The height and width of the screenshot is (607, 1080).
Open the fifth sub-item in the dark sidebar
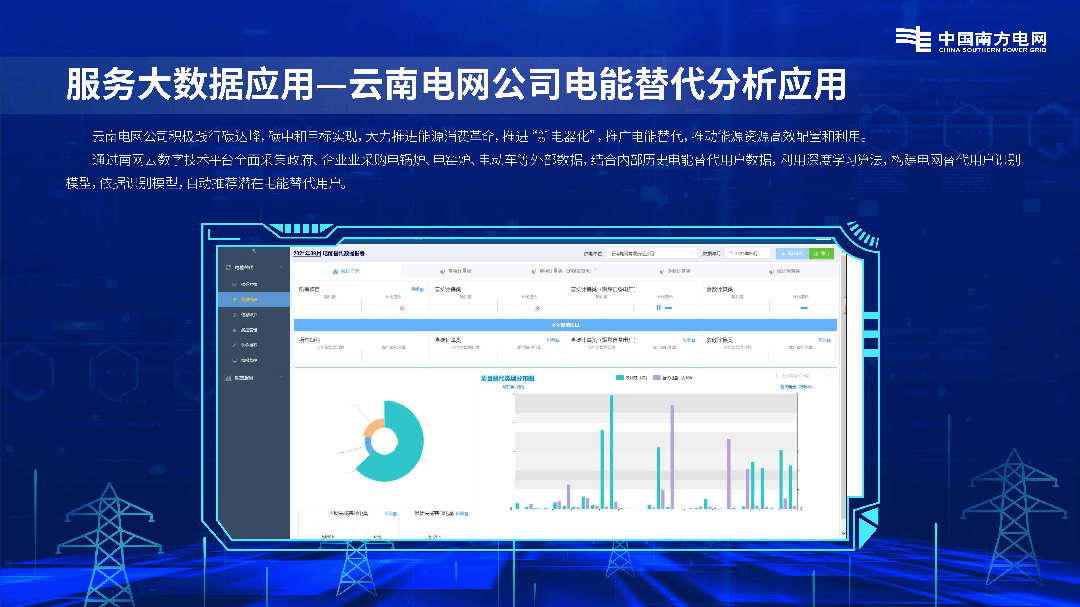point(253,345)
